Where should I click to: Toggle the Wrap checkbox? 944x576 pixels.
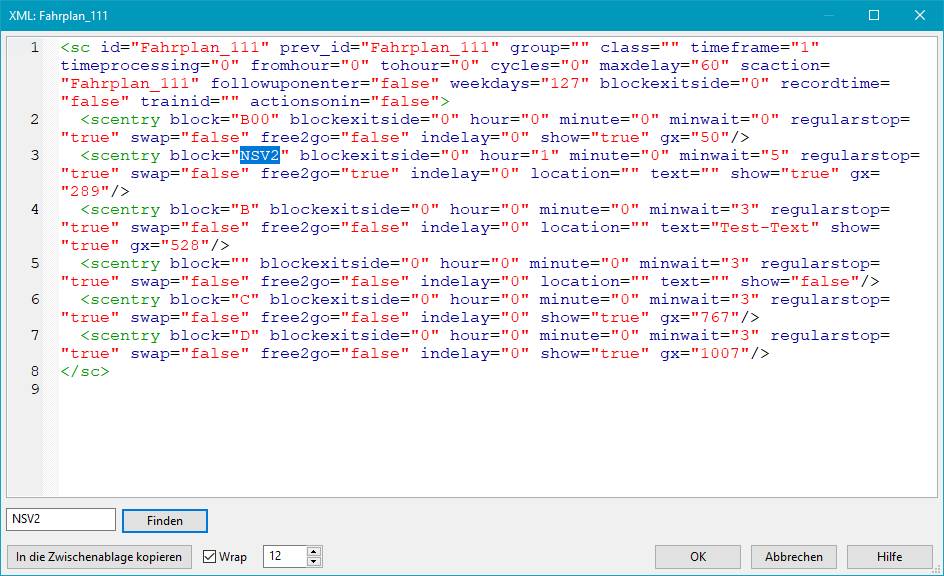coord(210,557)
